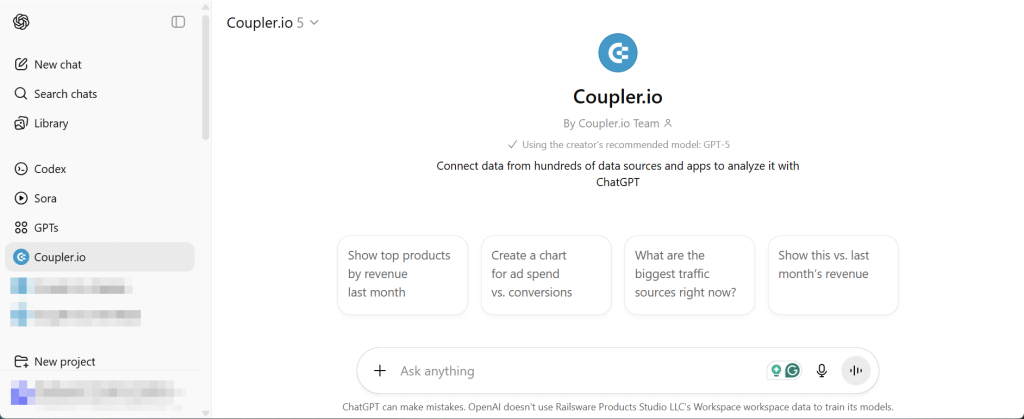
Task: Select Coupler.io in the sidebar
Action: [x=59, y=257]
